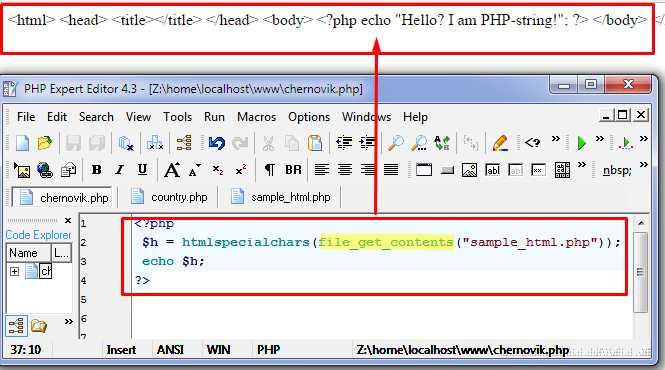Click the Name column header in Code Explorer
Image resolution: width=665 pixels, height=370 pixels.
coord(28,253)
